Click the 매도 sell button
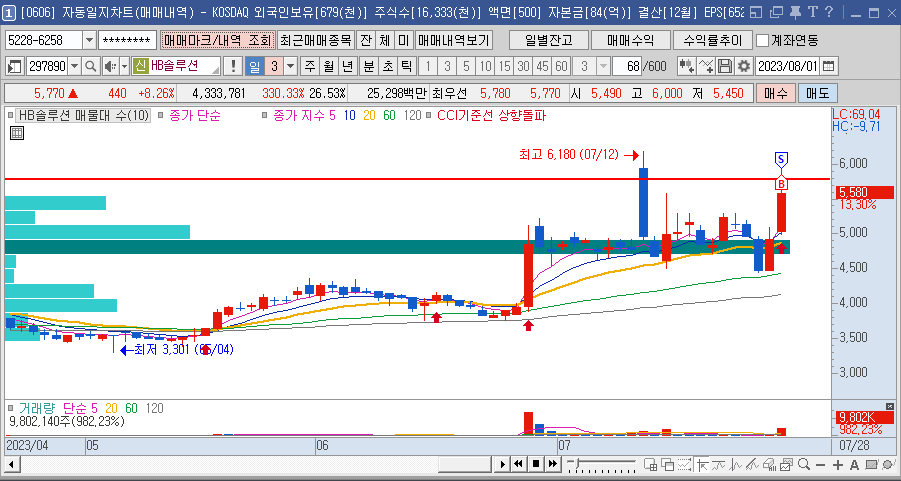901x481 pixels. [817, 93]
